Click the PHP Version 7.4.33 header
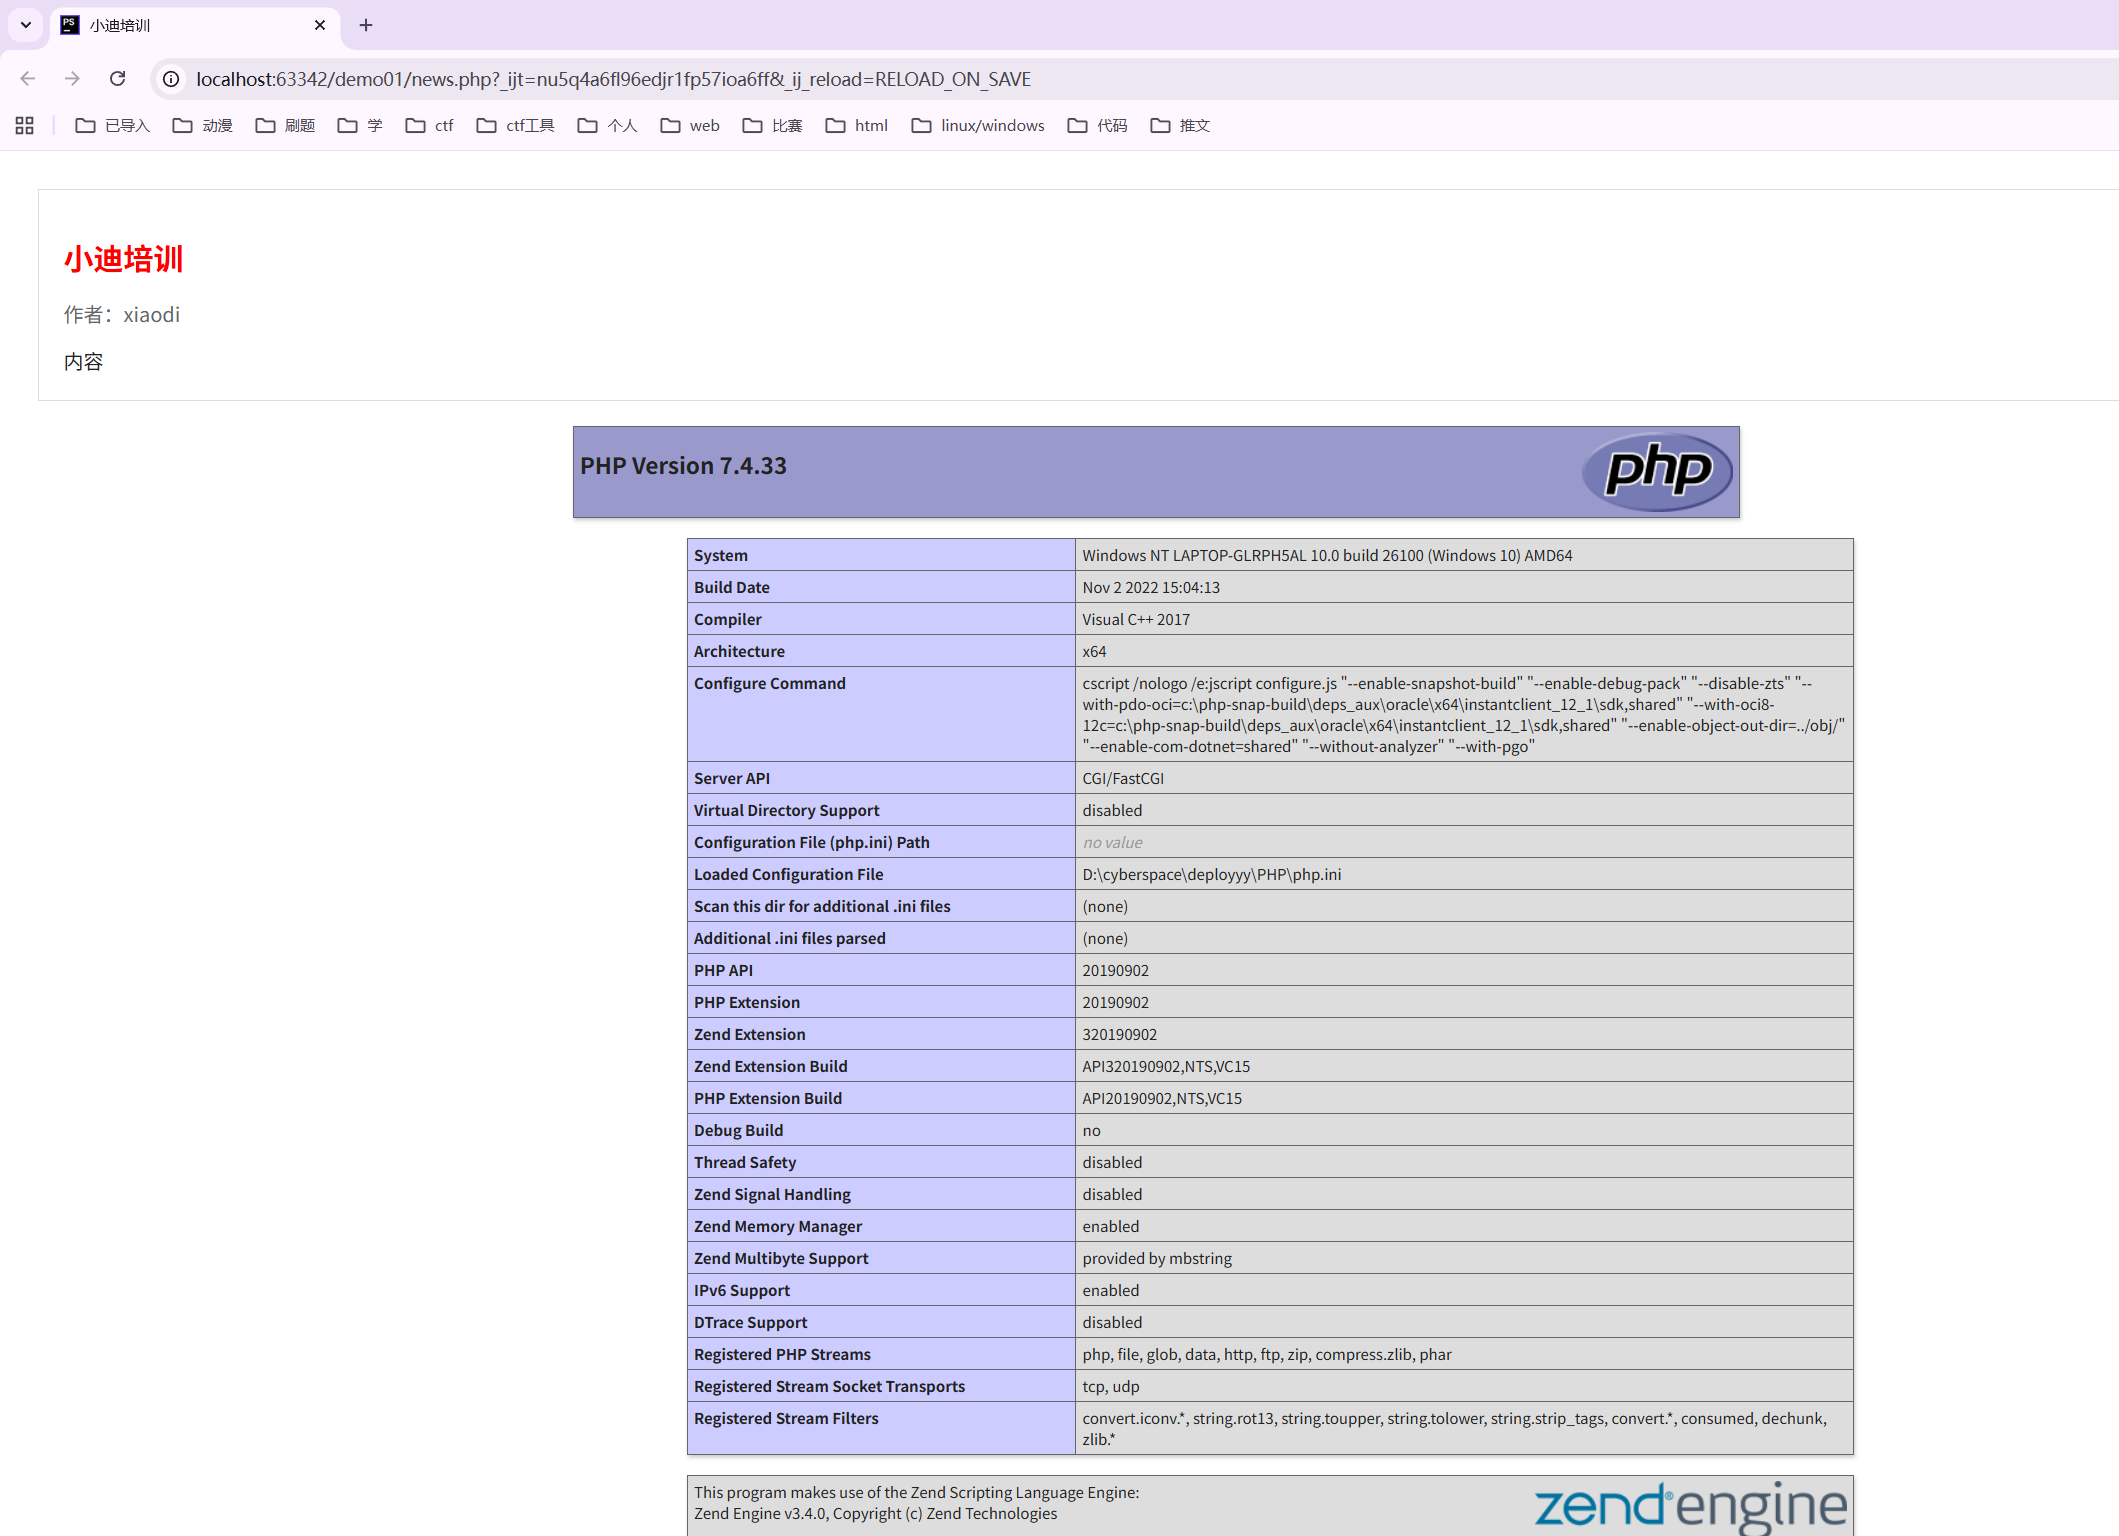This screenshot has width=2119, height=1536. coord(684,466)
